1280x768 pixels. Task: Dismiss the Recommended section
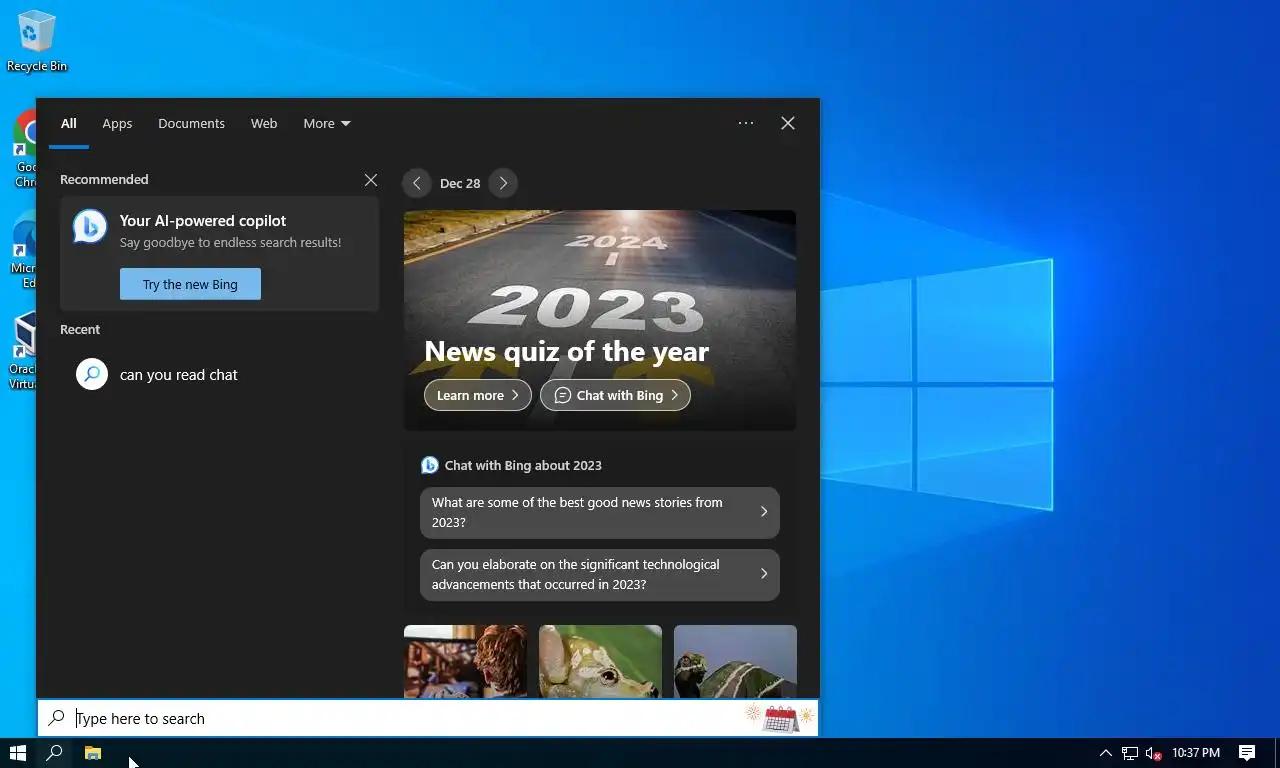tap(371, 180)
